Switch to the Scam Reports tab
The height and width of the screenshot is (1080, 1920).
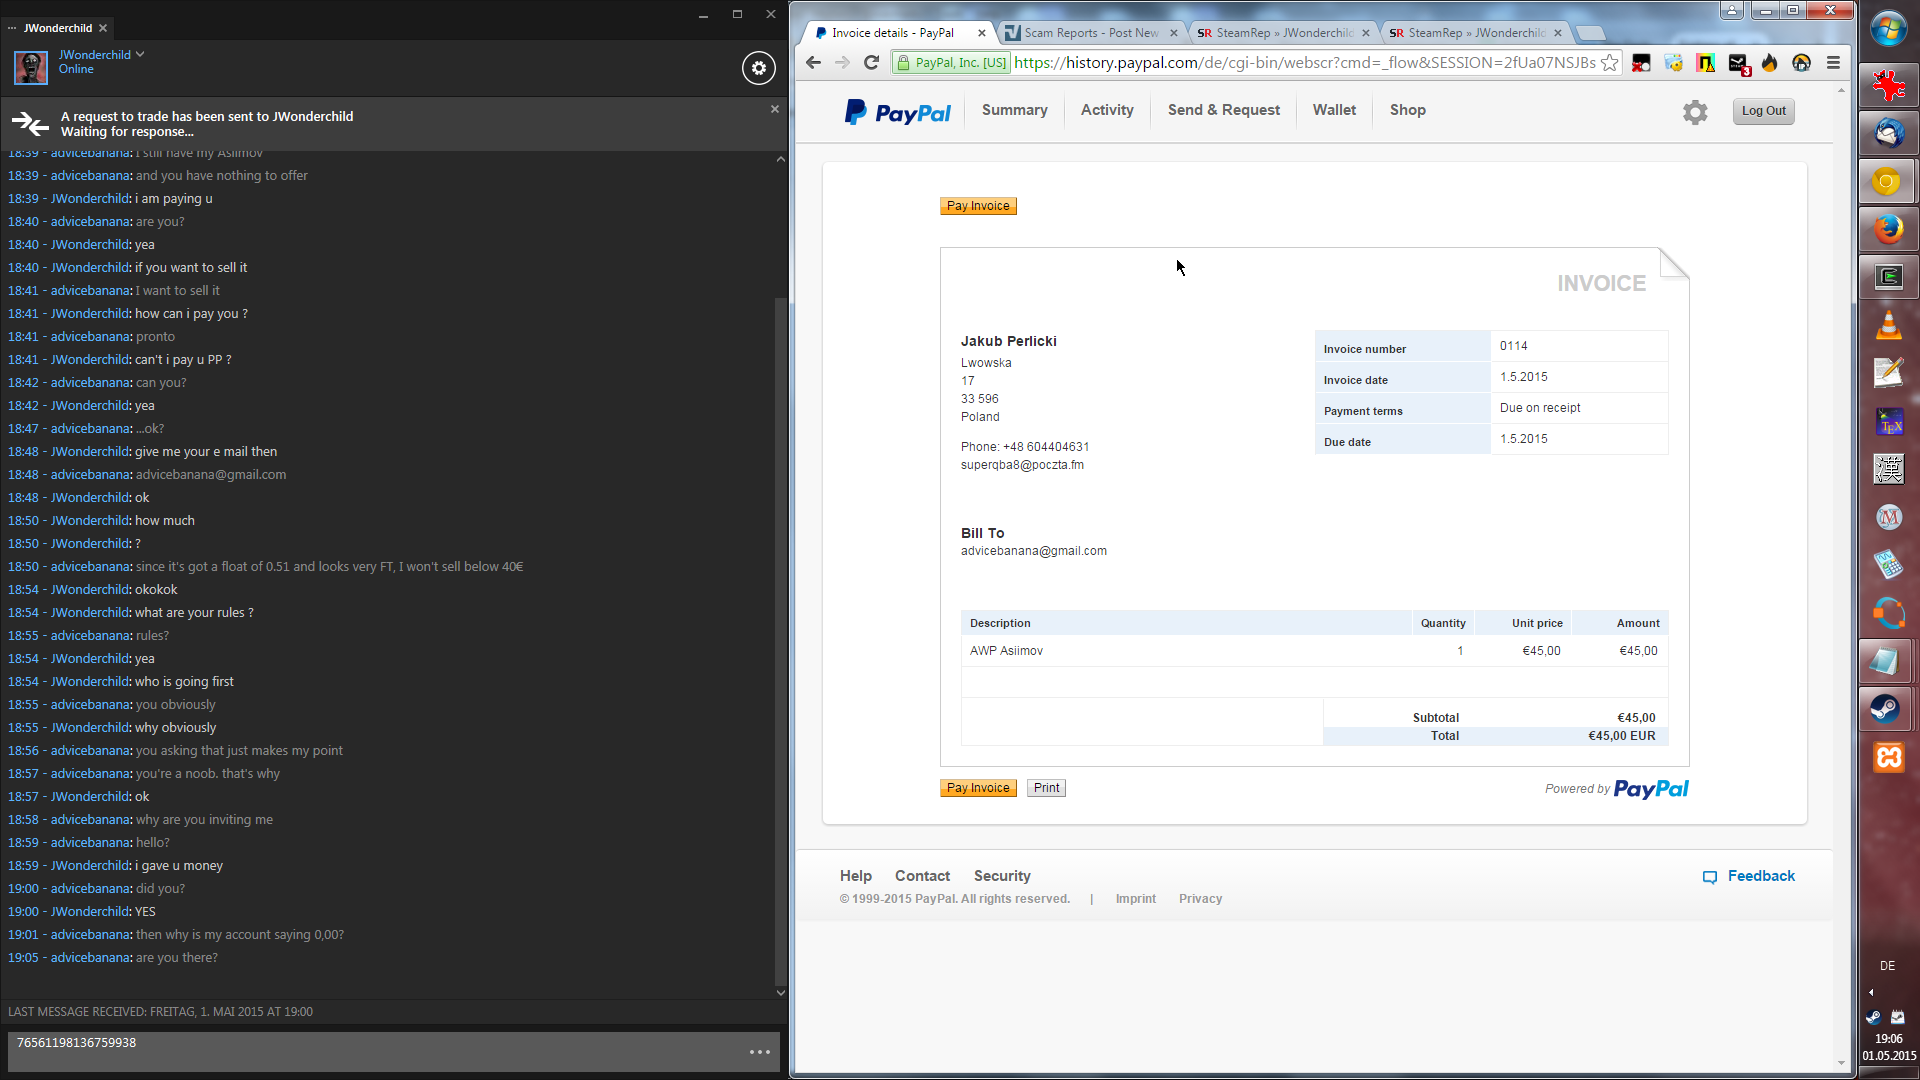pyautogui.click(x=1091, y=33)
